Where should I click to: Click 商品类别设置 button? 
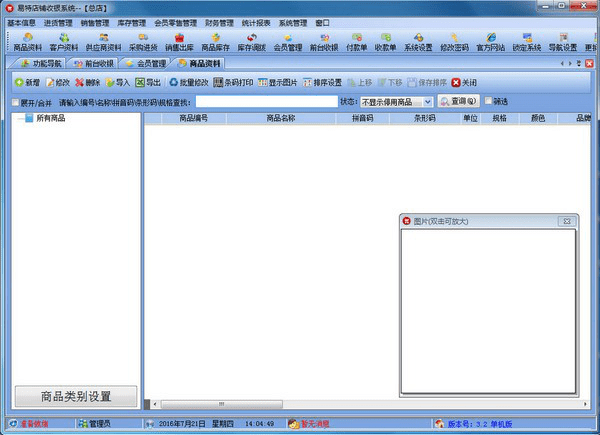point(76,396)
